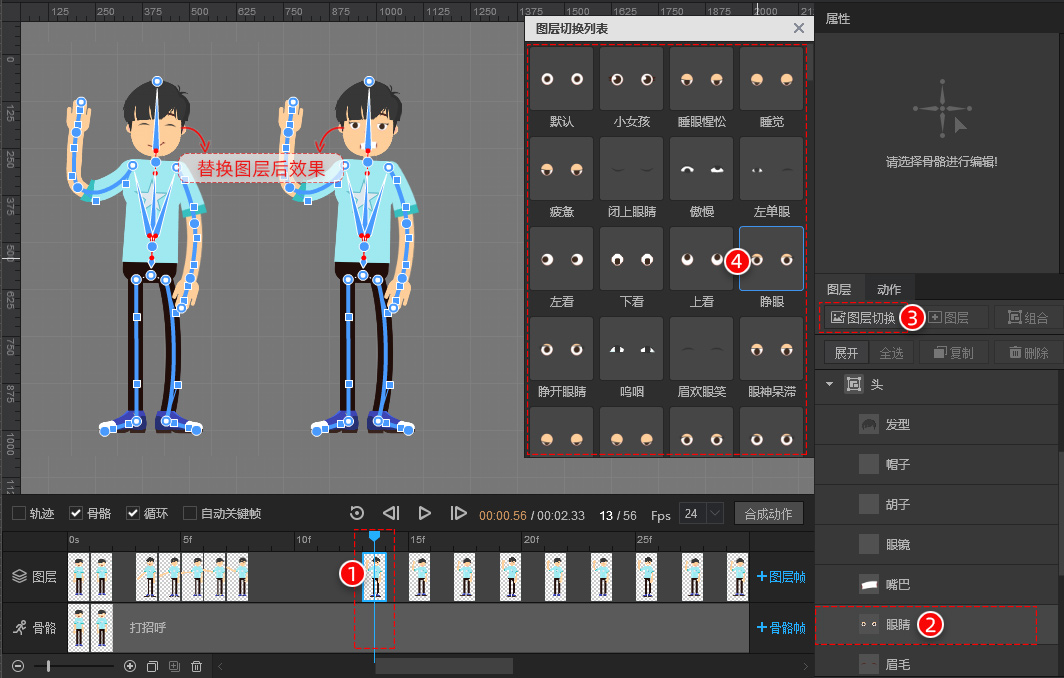Pick the 睡眼惺忪 eye style

coord(701,79)
